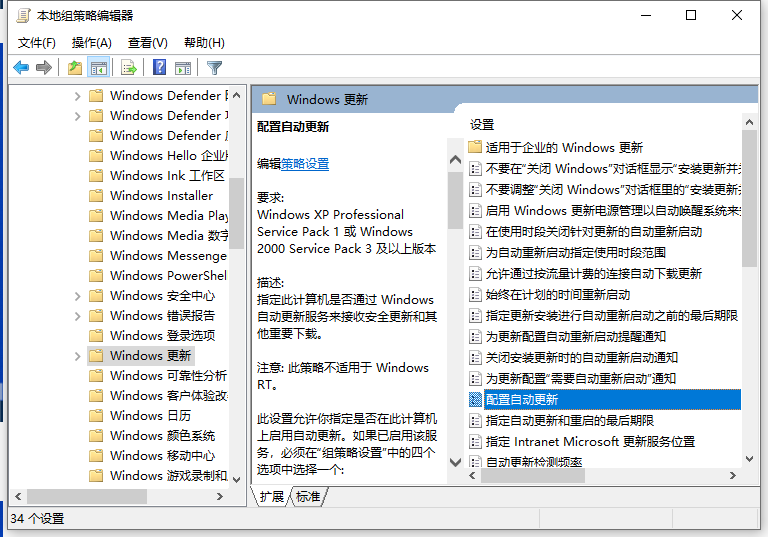Click the Windows PowerShell folder icon
Image resolution: width=768 pixels, height=537 pixels.
coord(96,275)
